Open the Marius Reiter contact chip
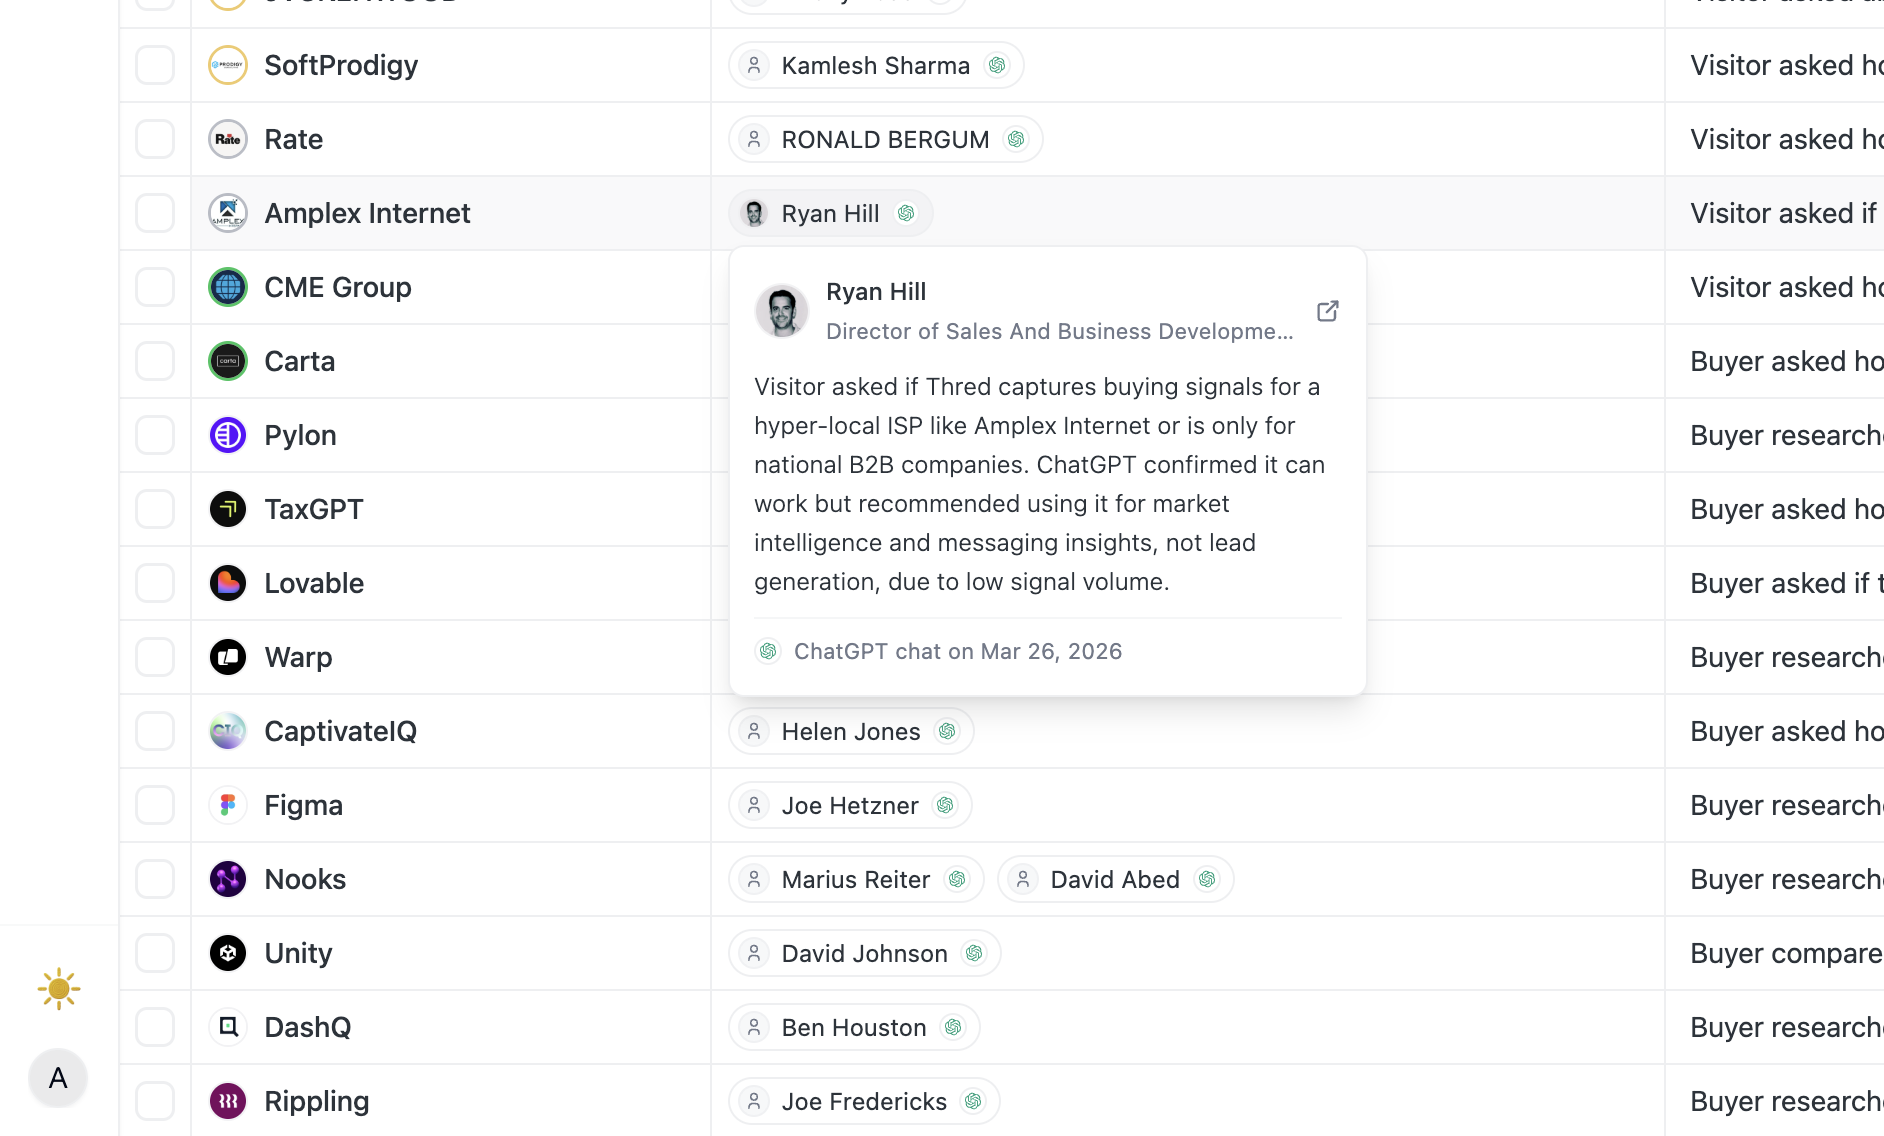Image resolution: width=1884 pixels, height=1136 pixels. click(856, 879)
